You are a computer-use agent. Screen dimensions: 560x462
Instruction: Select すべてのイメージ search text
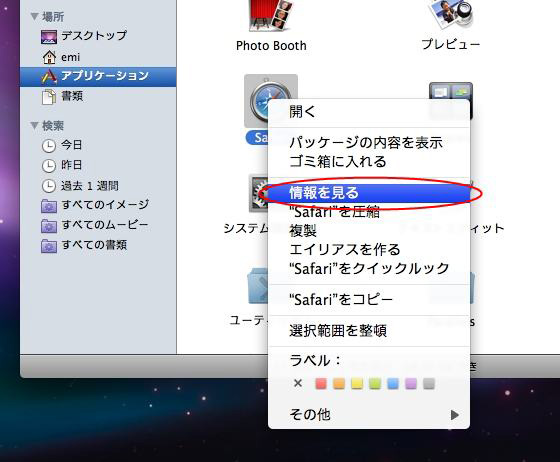click(105, 205)
